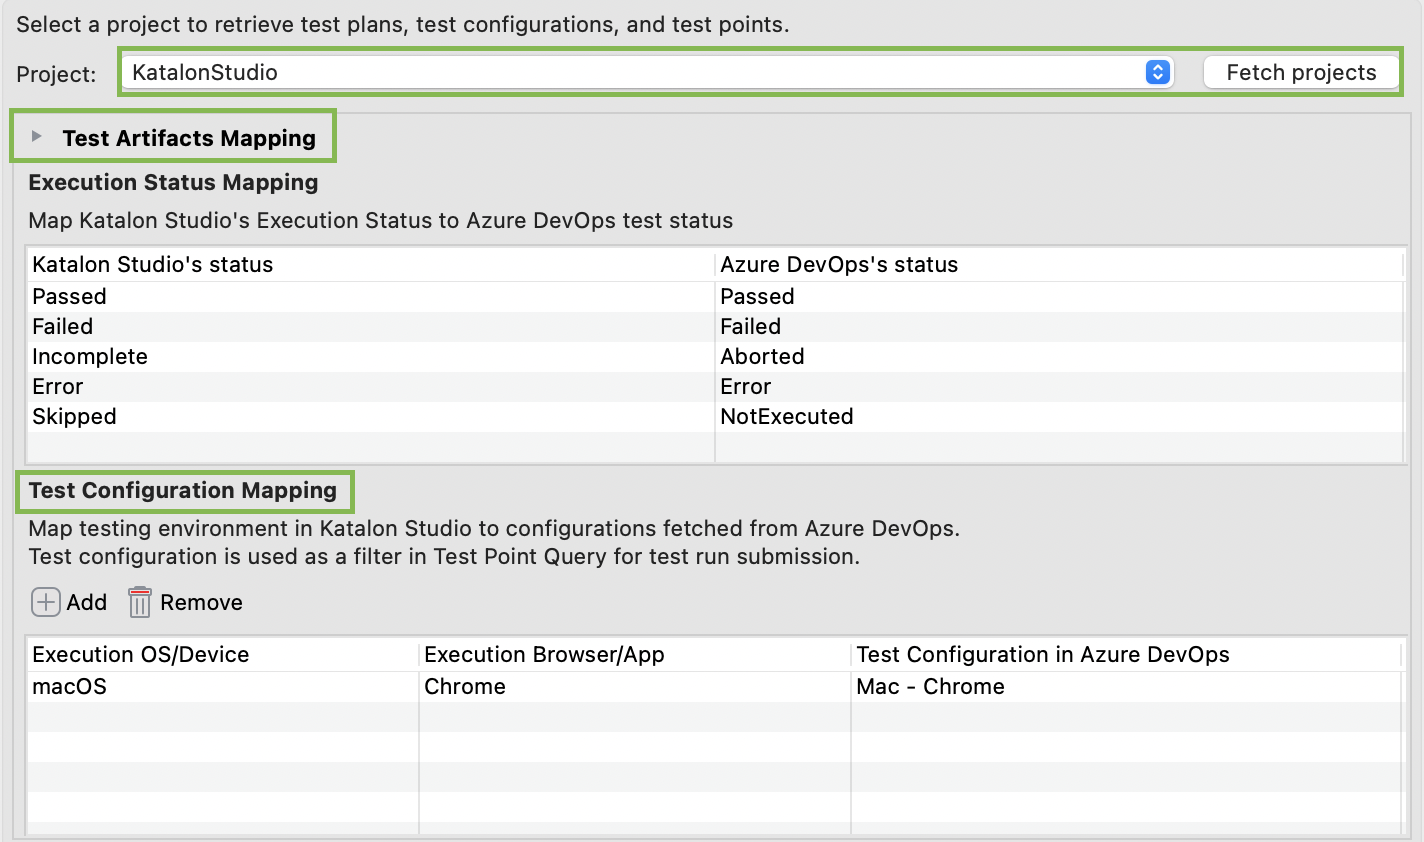Select the Mac - Chrome configuration cell

(1127, 687)
